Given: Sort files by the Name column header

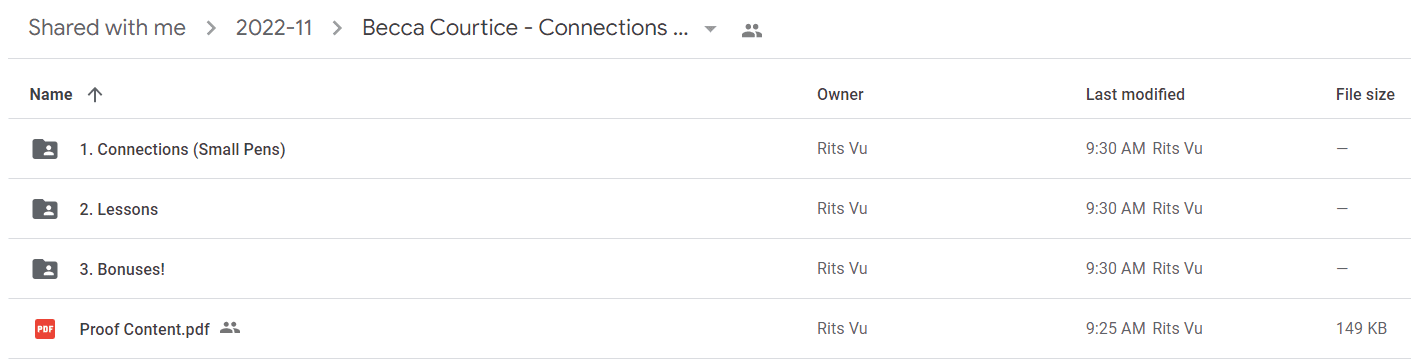Looking at the screenshot, I should click(x=51, y=95).
